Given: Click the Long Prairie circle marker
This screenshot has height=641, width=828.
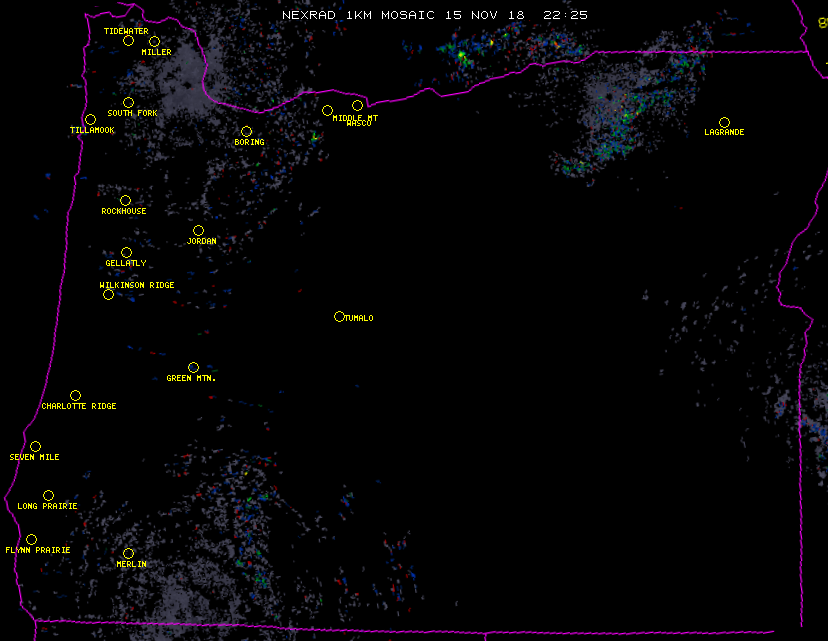Looking at the screenshot, I should tap(48, 495).
